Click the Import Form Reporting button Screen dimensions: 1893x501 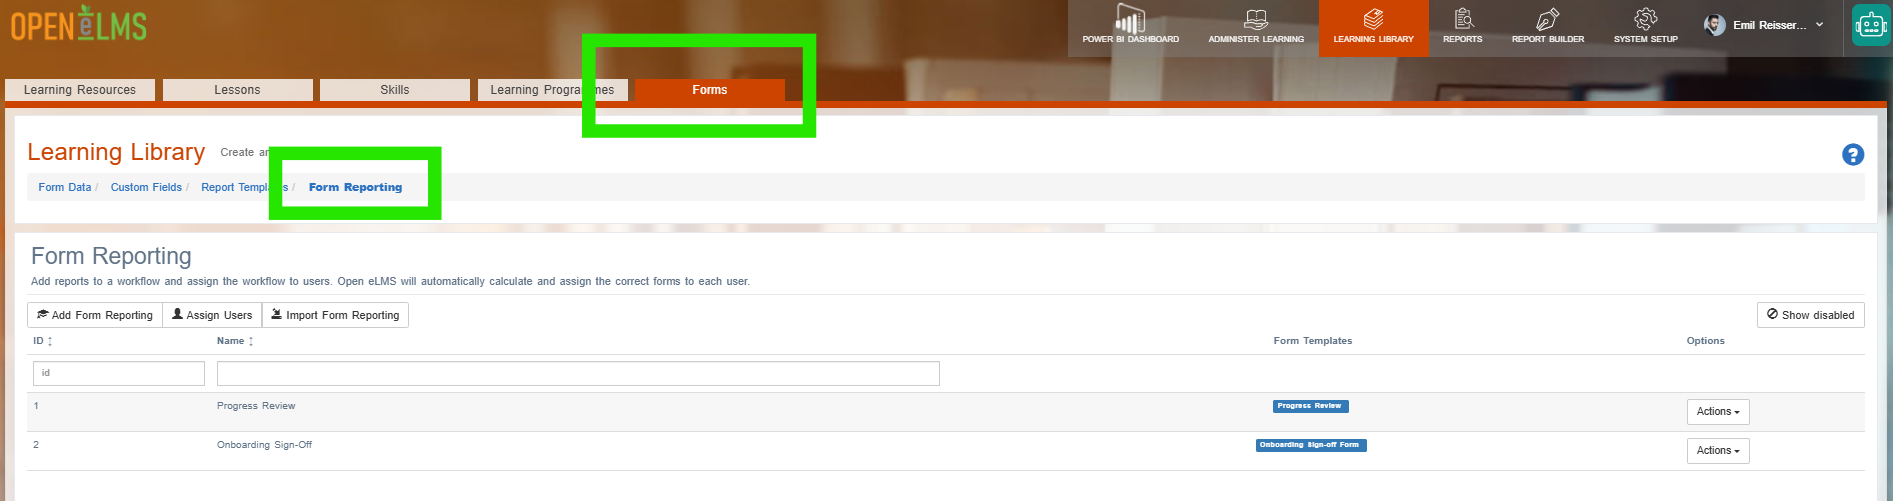click(x=335, y=315)
